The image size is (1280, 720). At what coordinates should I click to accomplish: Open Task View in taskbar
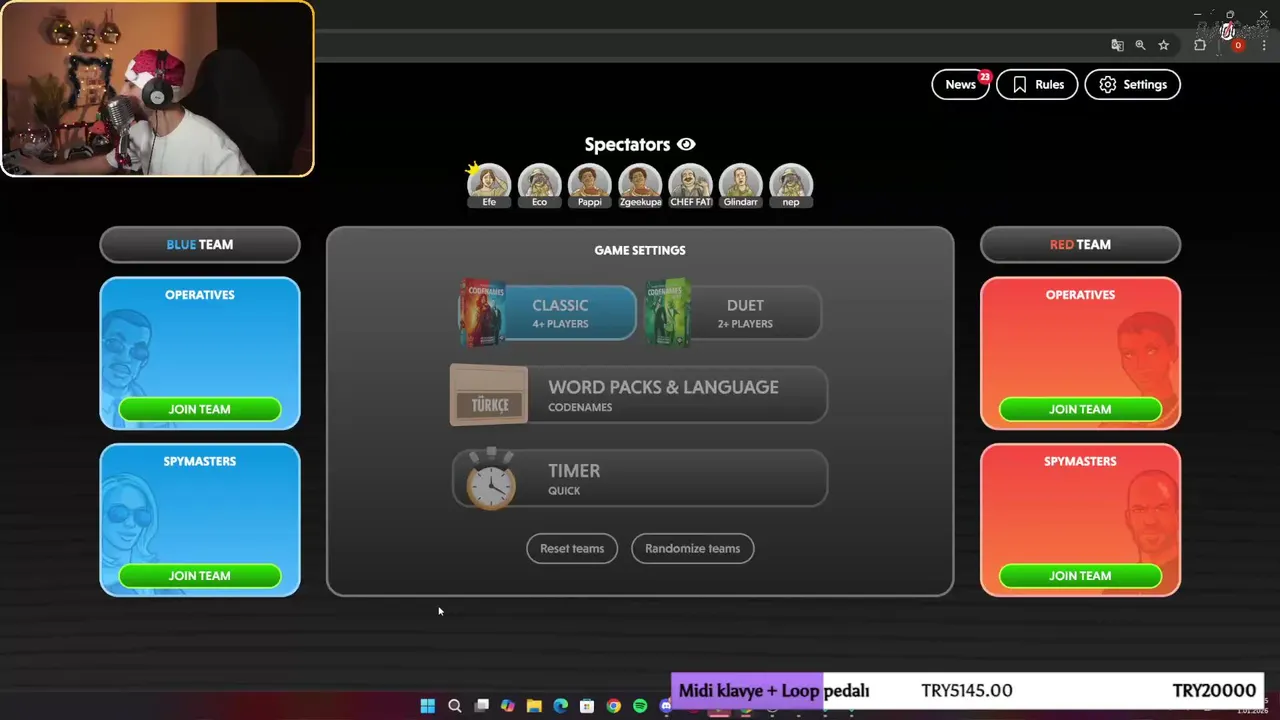point(481,706)
